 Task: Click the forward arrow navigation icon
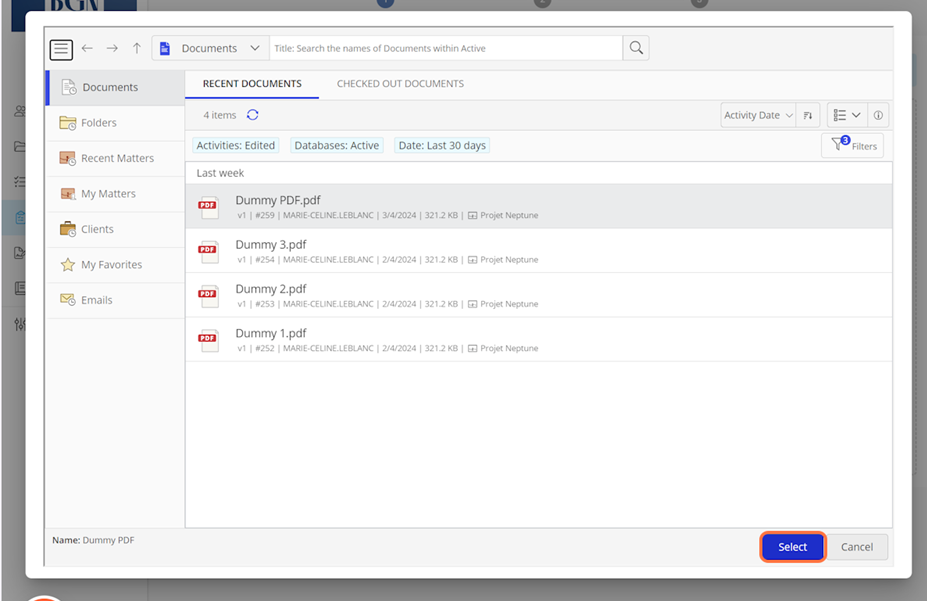tap(112, 48)
